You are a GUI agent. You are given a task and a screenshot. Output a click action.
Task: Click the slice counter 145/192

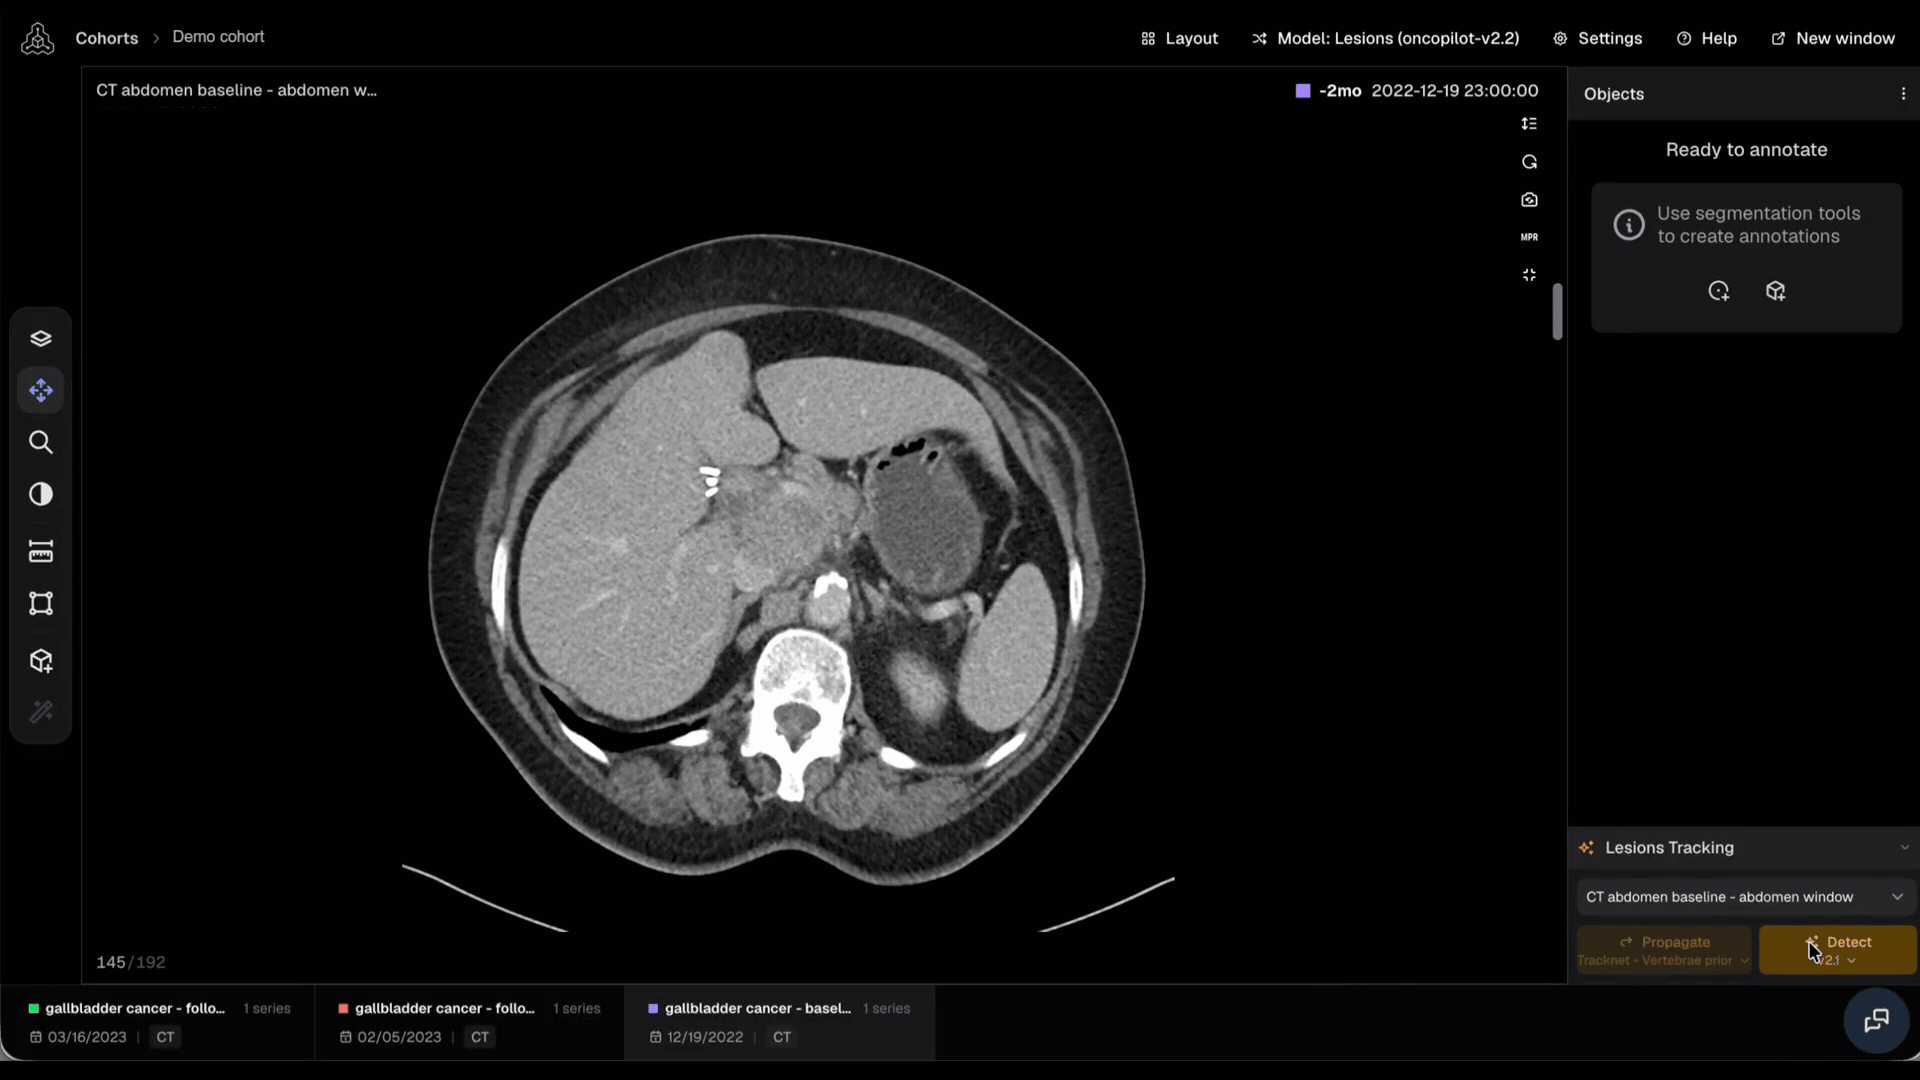[x=131, y=962]
